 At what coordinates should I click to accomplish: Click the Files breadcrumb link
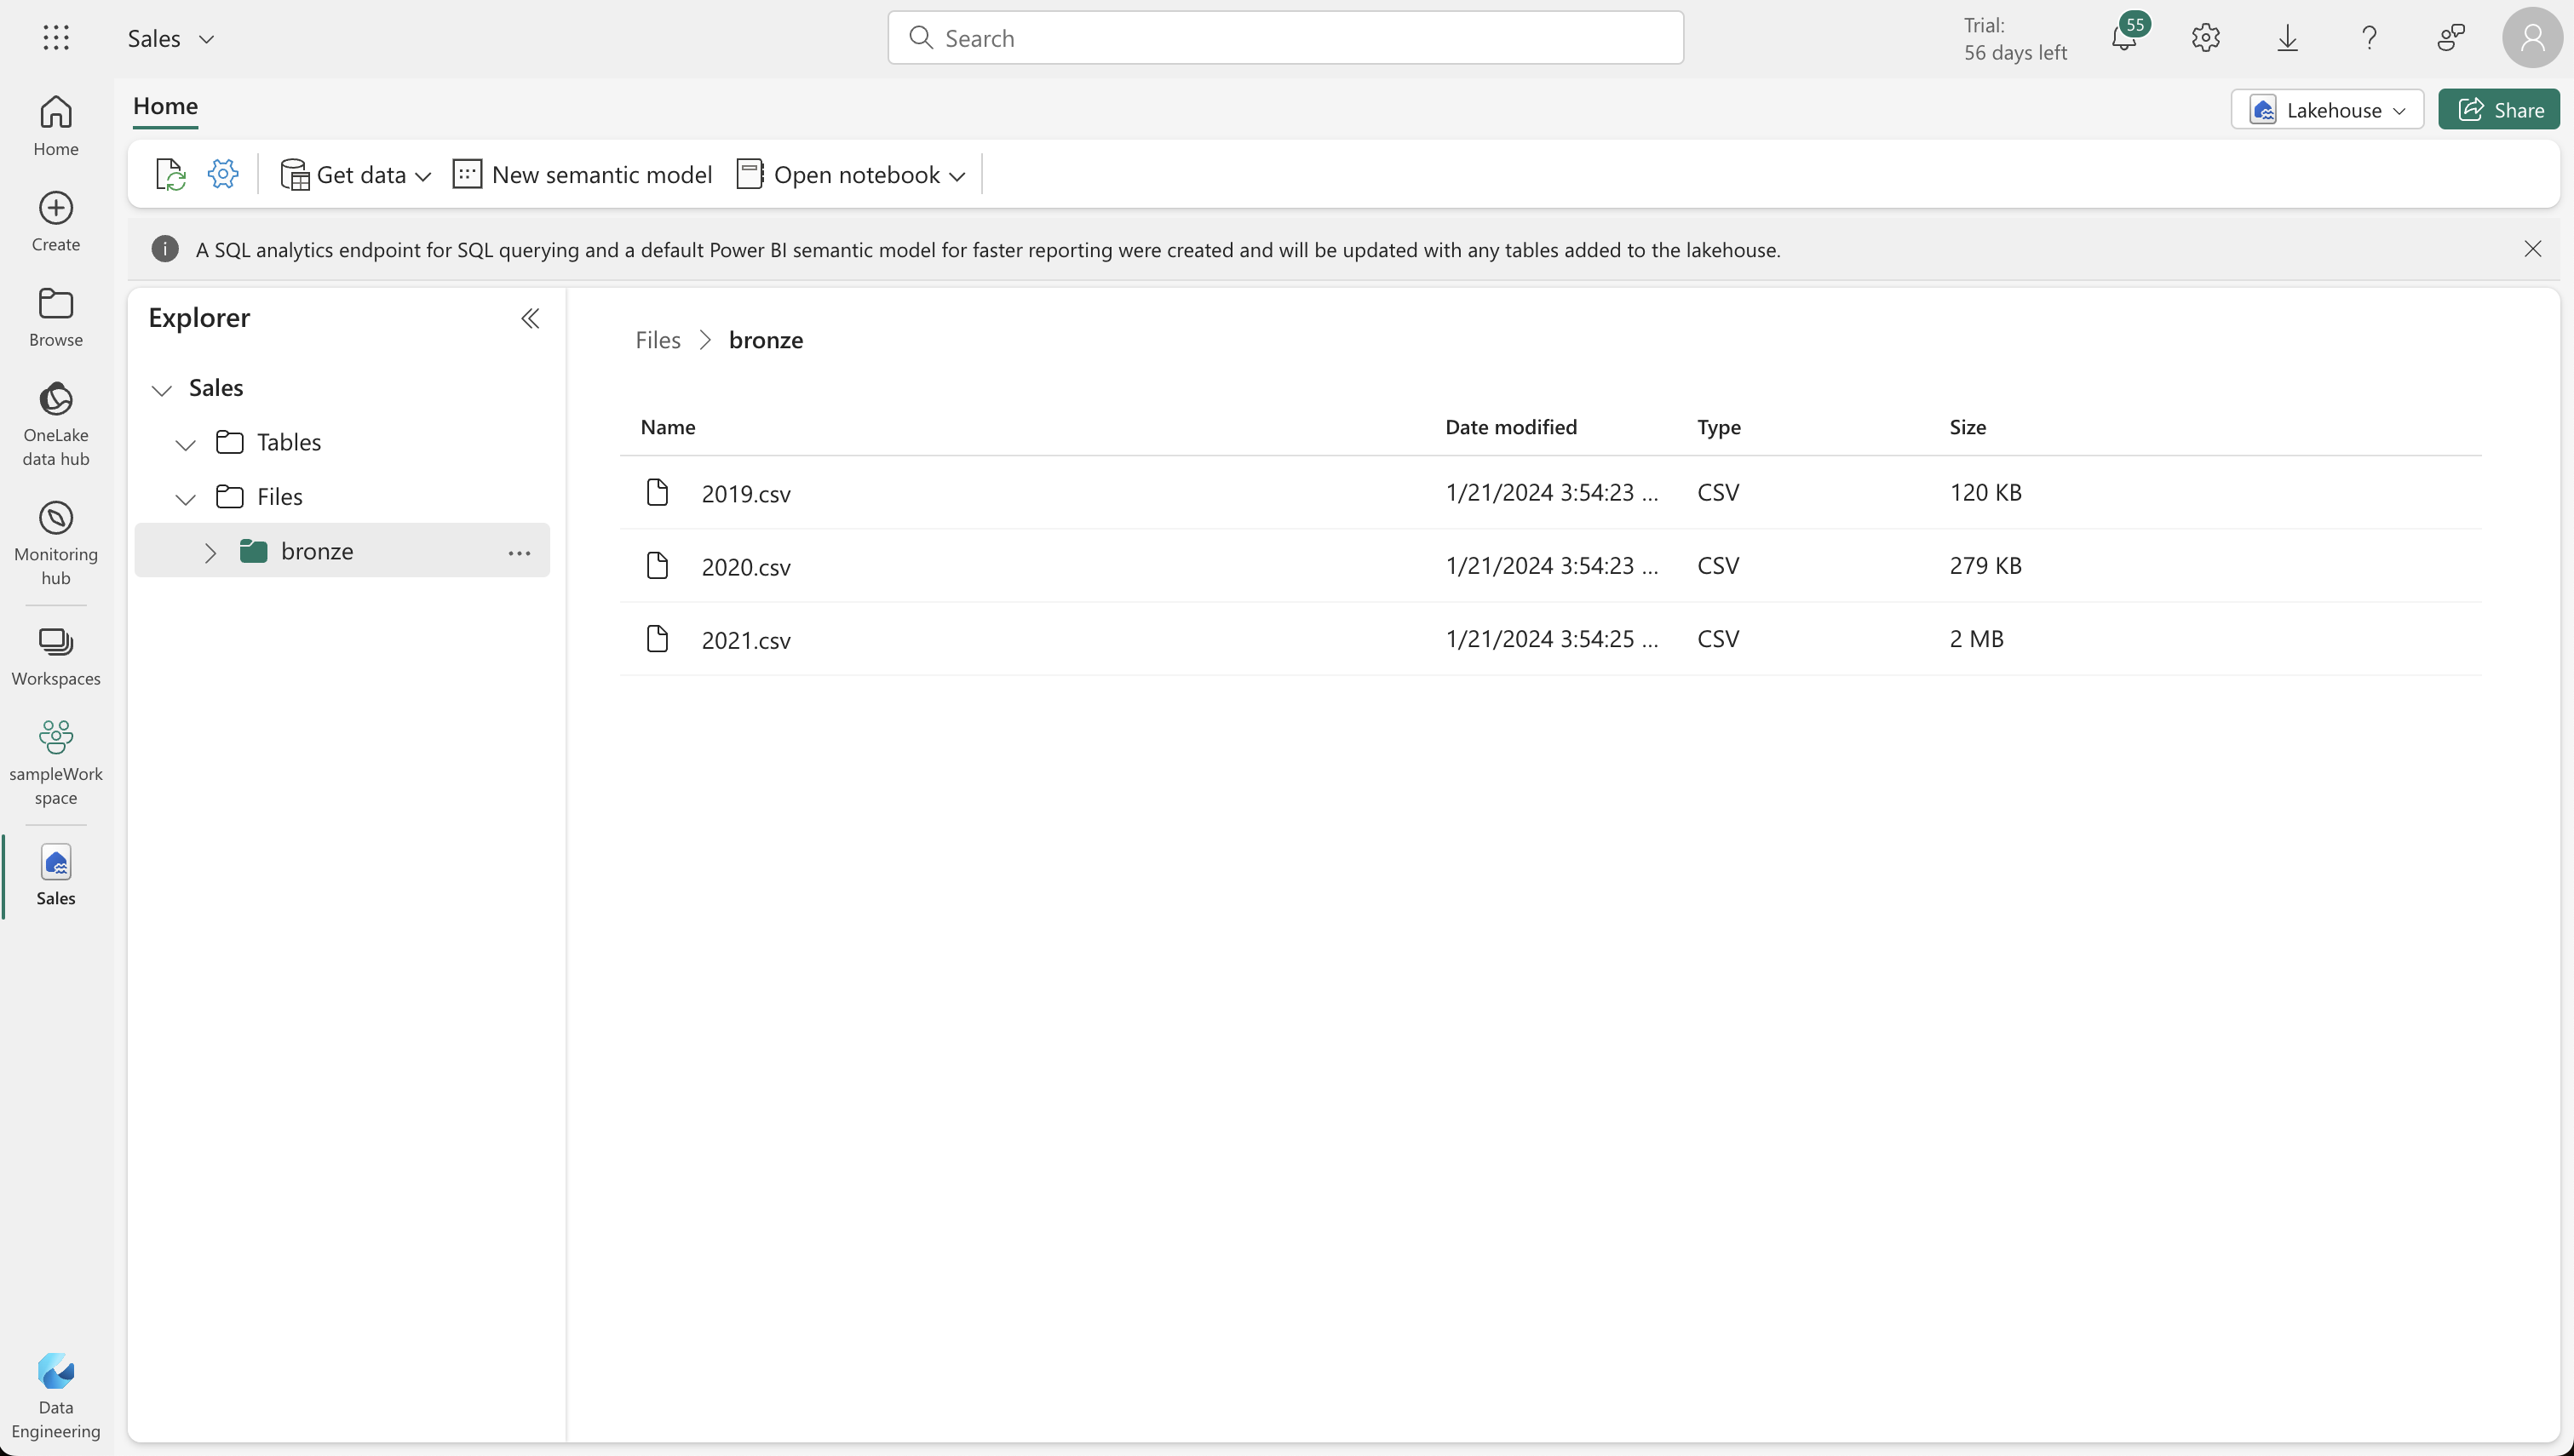tap(658, 340)
